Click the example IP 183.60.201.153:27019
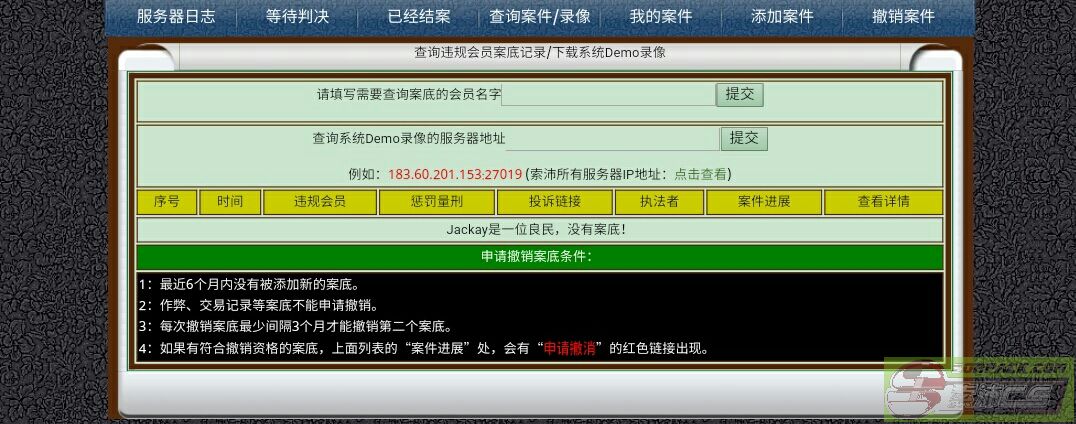The width and height of the screenshot is (1076, 424). click(x=455, y=174)
